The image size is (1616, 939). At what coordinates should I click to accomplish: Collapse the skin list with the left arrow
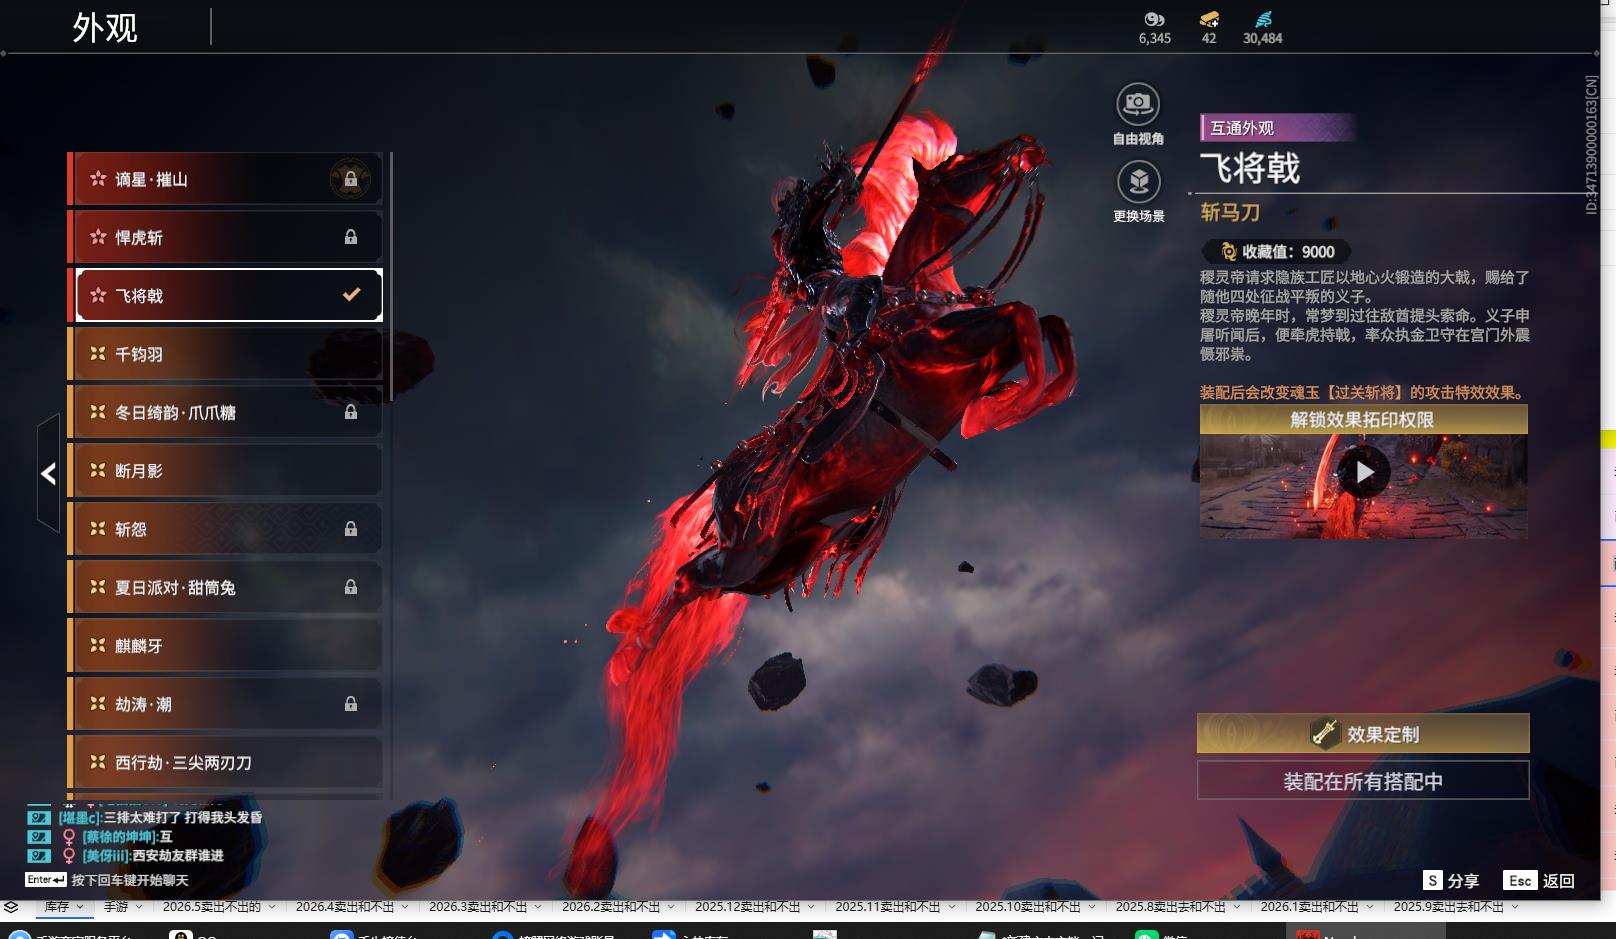tap(48, 473)
